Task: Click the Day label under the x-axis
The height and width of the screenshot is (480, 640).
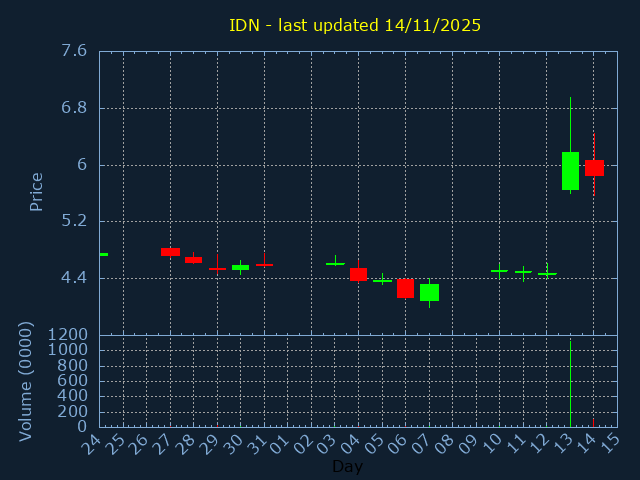Action: [347, 466]
